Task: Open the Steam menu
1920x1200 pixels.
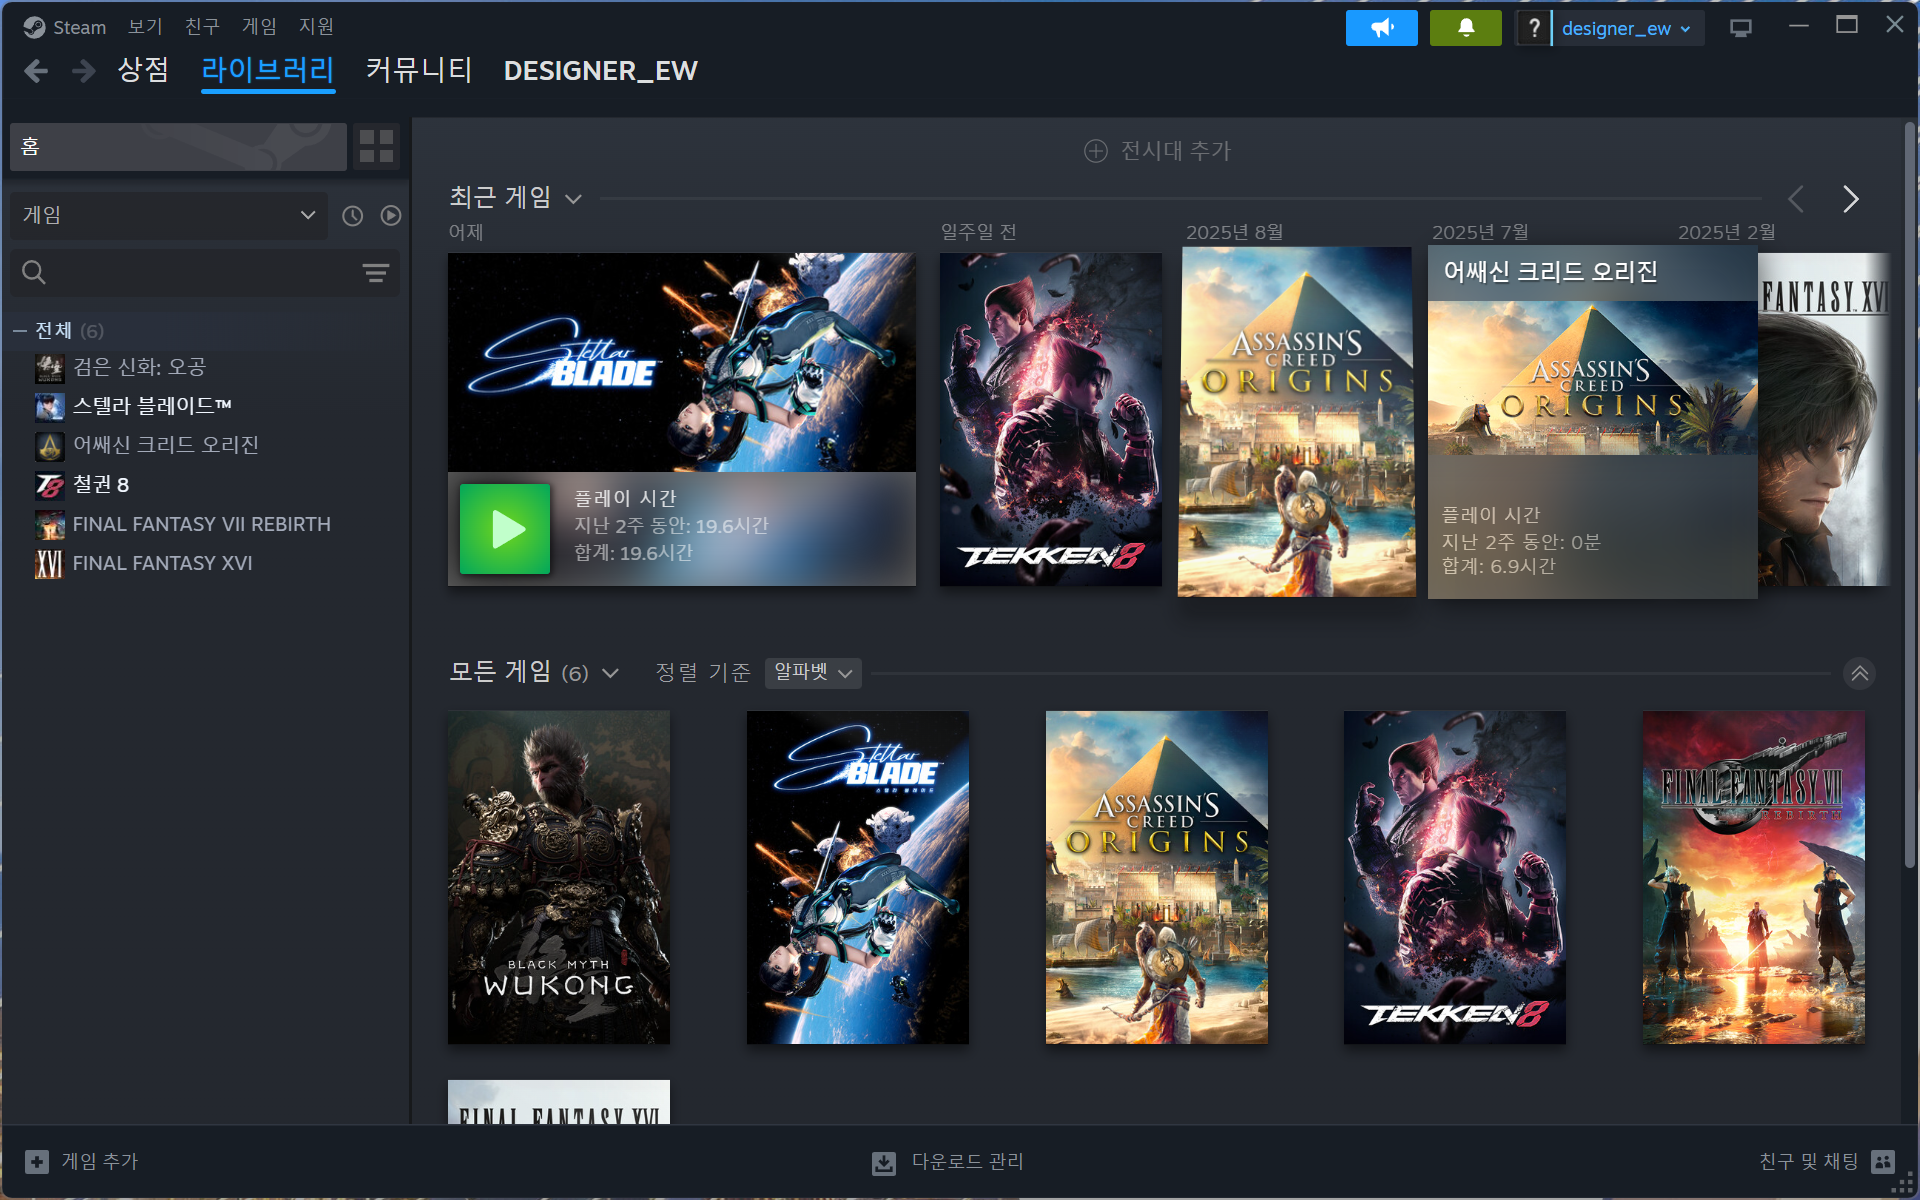Action: [x=79, y=27]
